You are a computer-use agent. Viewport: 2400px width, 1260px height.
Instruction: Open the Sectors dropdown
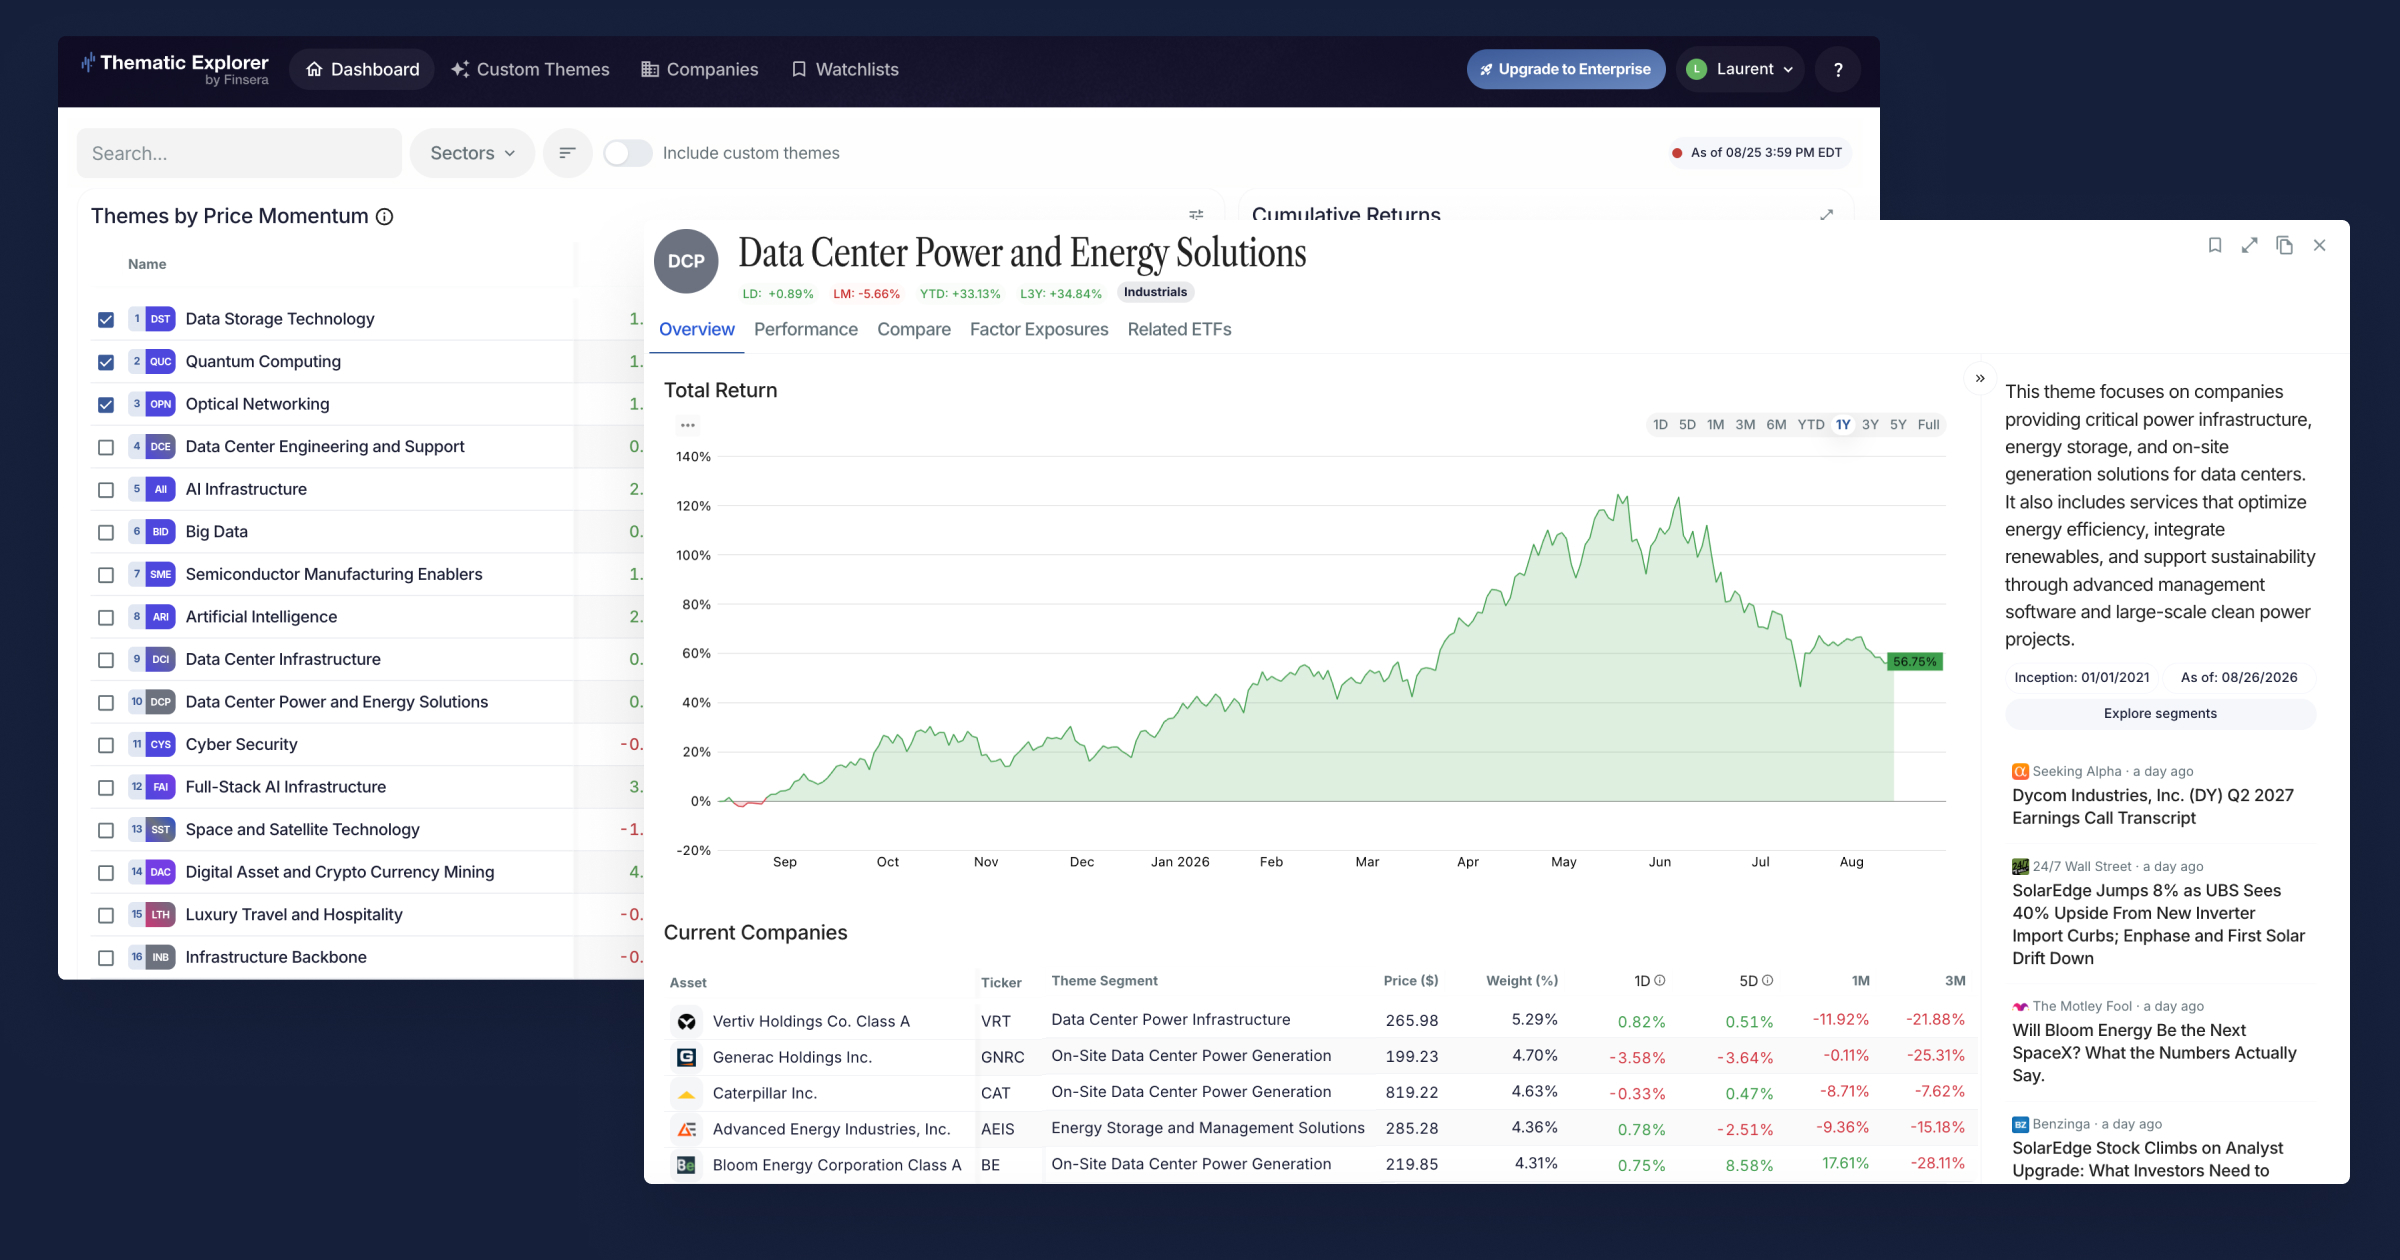coord(472,153)
